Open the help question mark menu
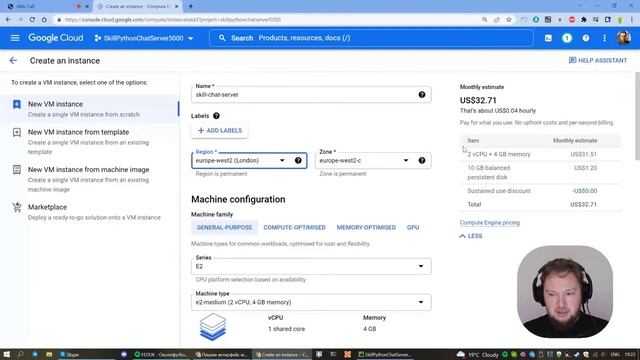Screen dimensions: 640x360 tap(586, 38)
